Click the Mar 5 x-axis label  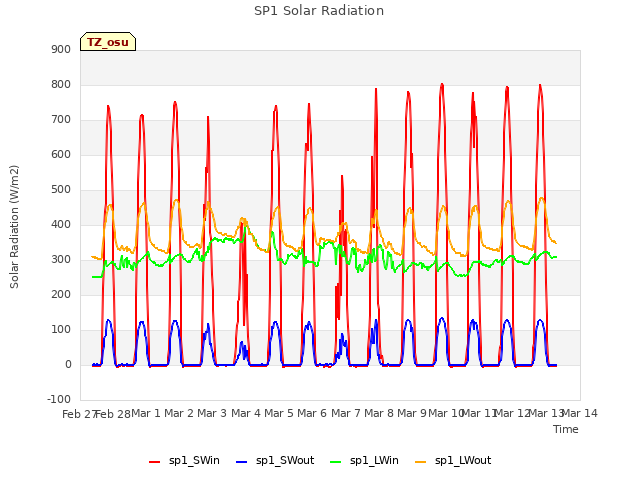point(279,413)
